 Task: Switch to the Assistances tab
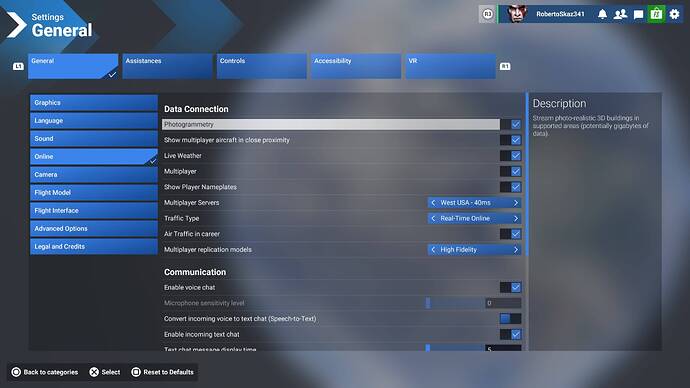(167, 66)
